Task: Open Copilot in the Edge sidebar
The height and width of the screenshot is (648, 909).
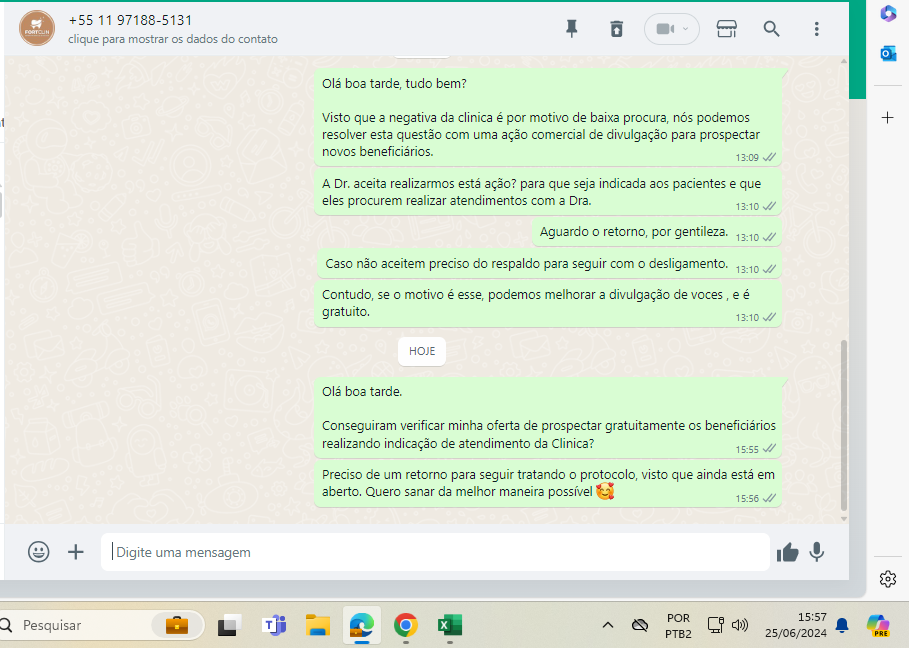Action: coord(888,13)
